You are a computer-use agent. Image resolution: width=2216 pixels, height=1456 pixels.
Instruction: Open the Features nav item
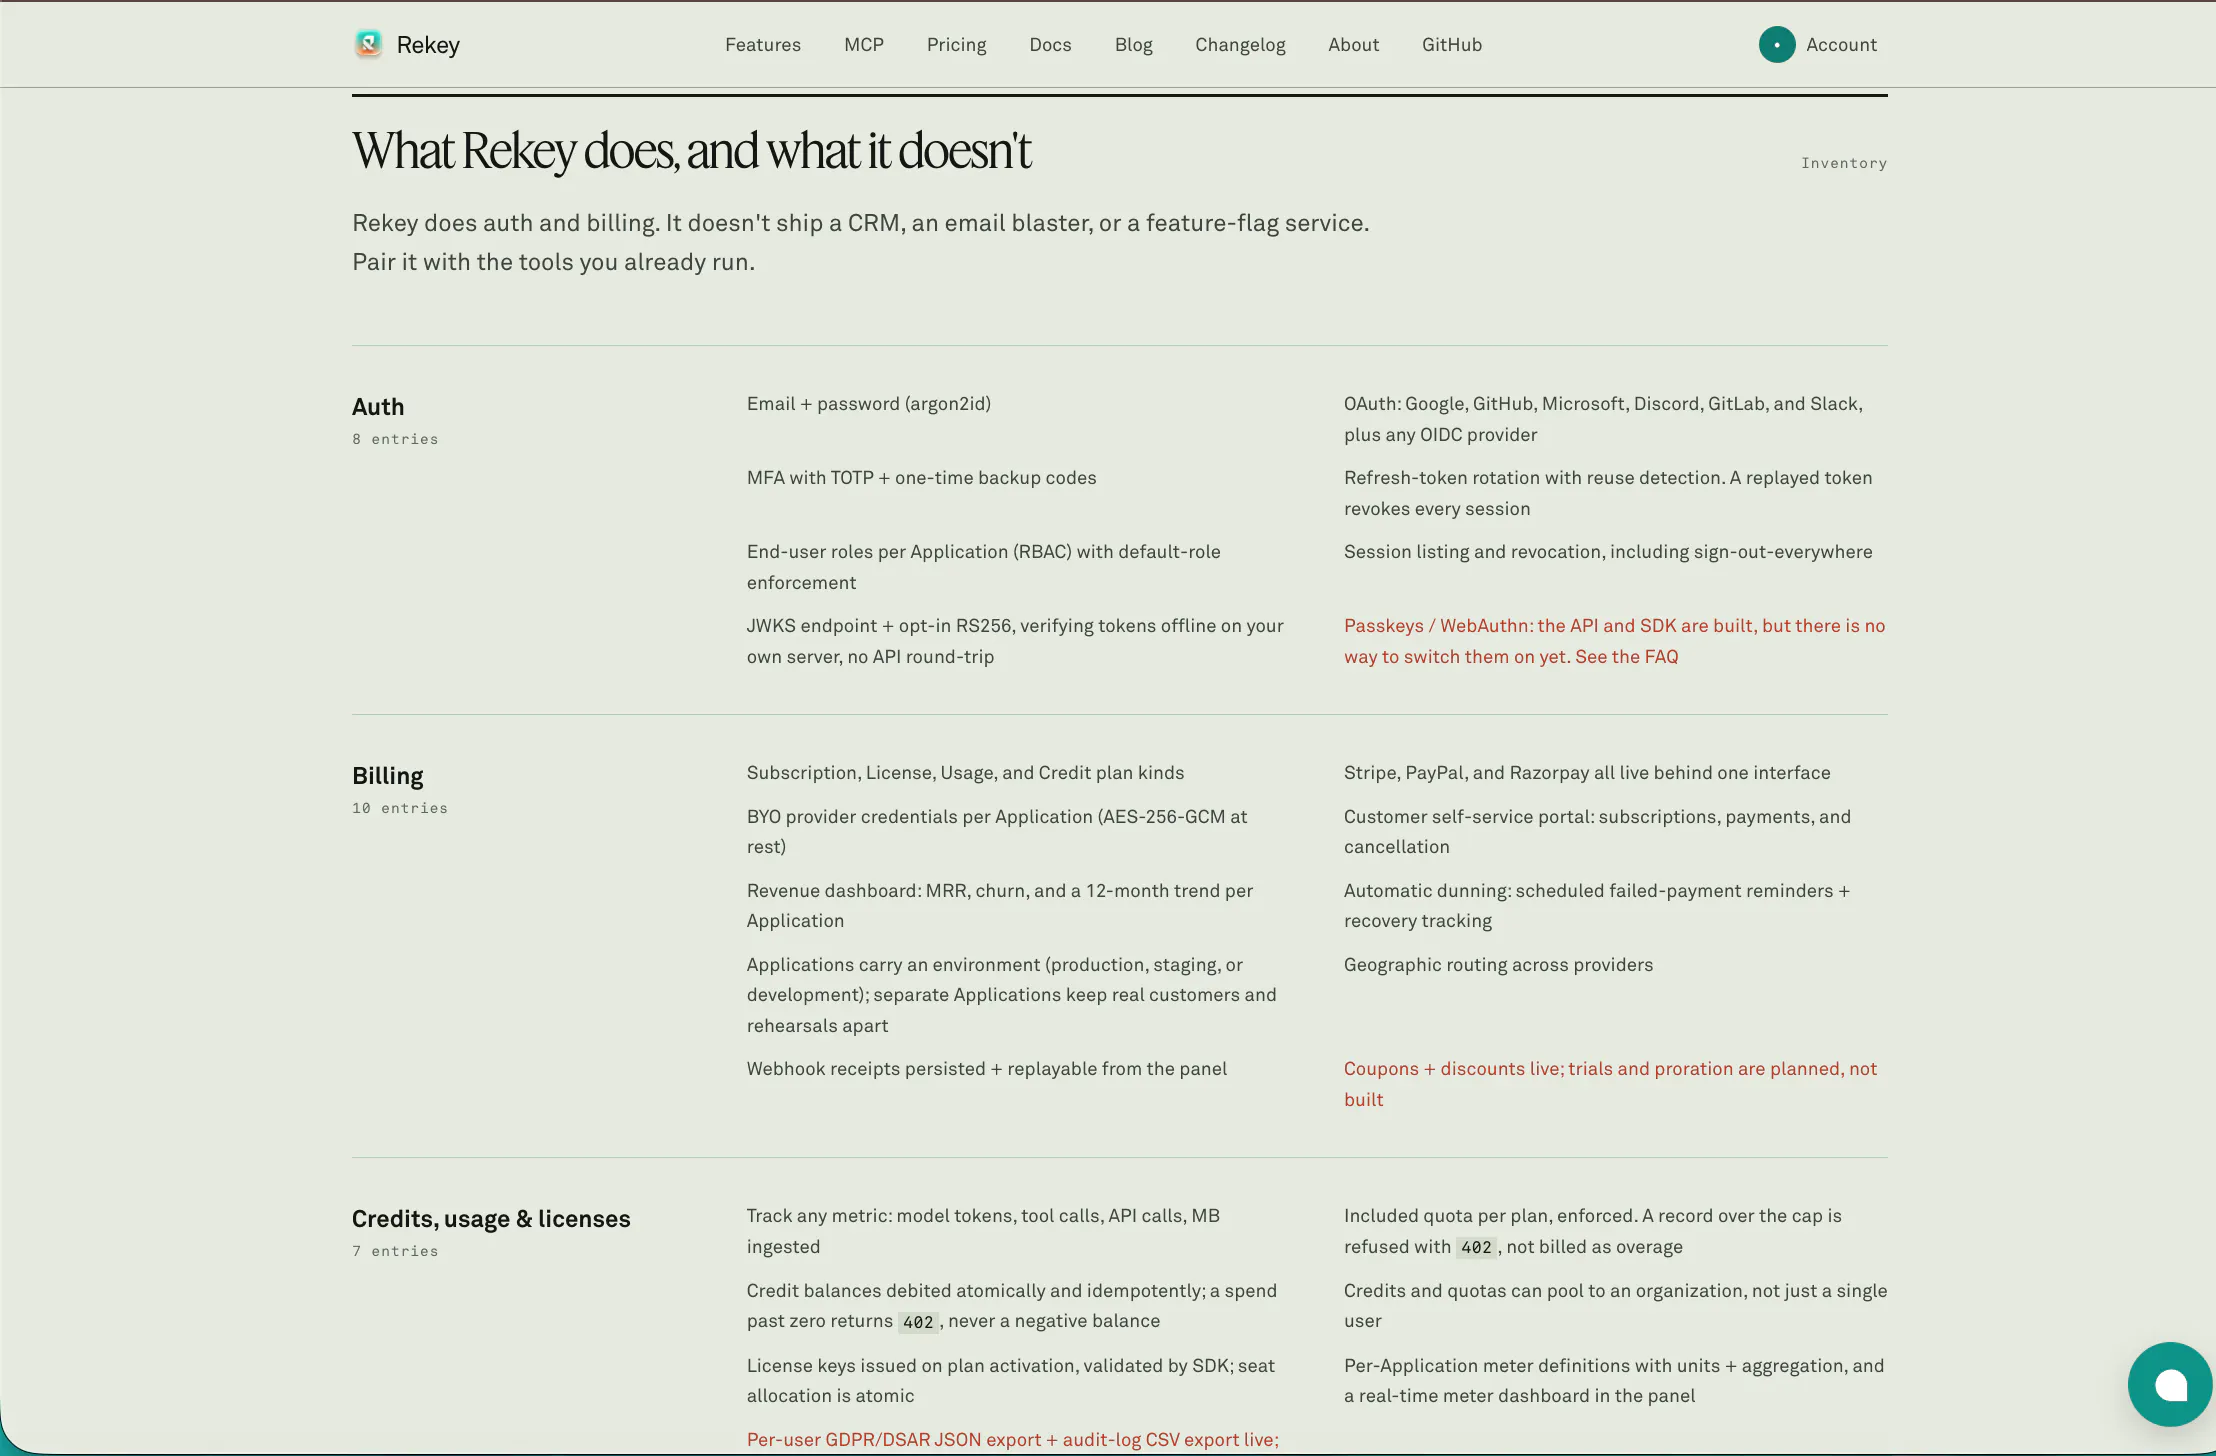[x=763, y=45]
